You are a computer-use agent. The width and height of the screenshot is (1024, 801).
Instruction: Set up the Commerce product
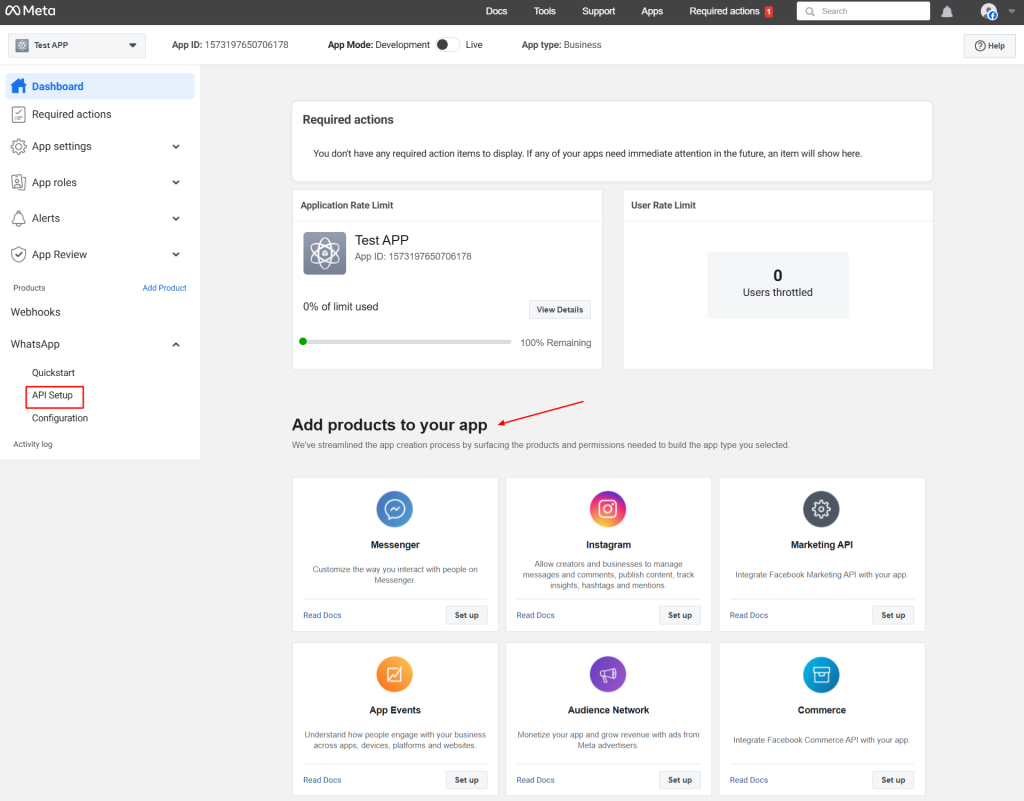[893, 780]
